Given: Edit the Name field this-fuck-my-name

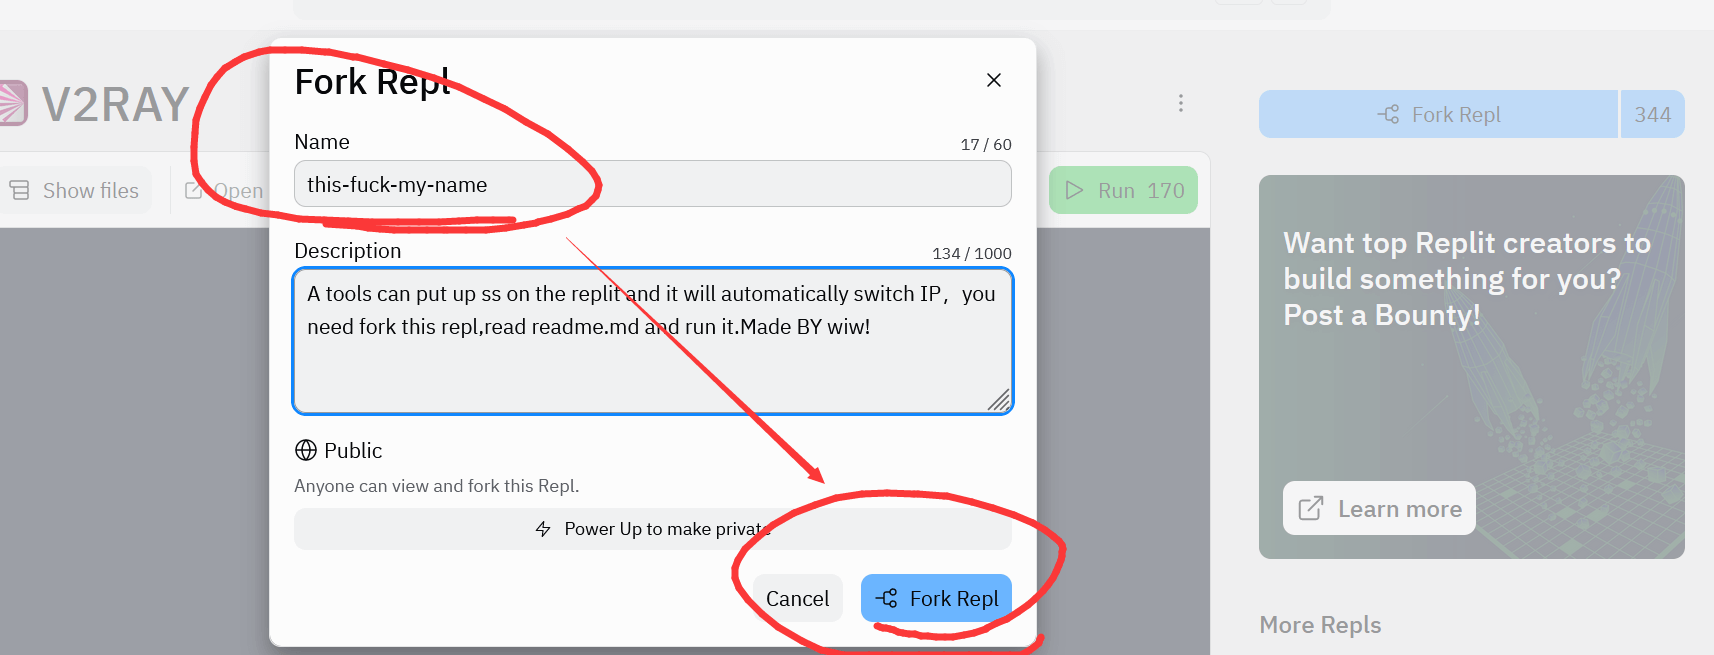Looking at the screenshot, I should coord(652,184).
